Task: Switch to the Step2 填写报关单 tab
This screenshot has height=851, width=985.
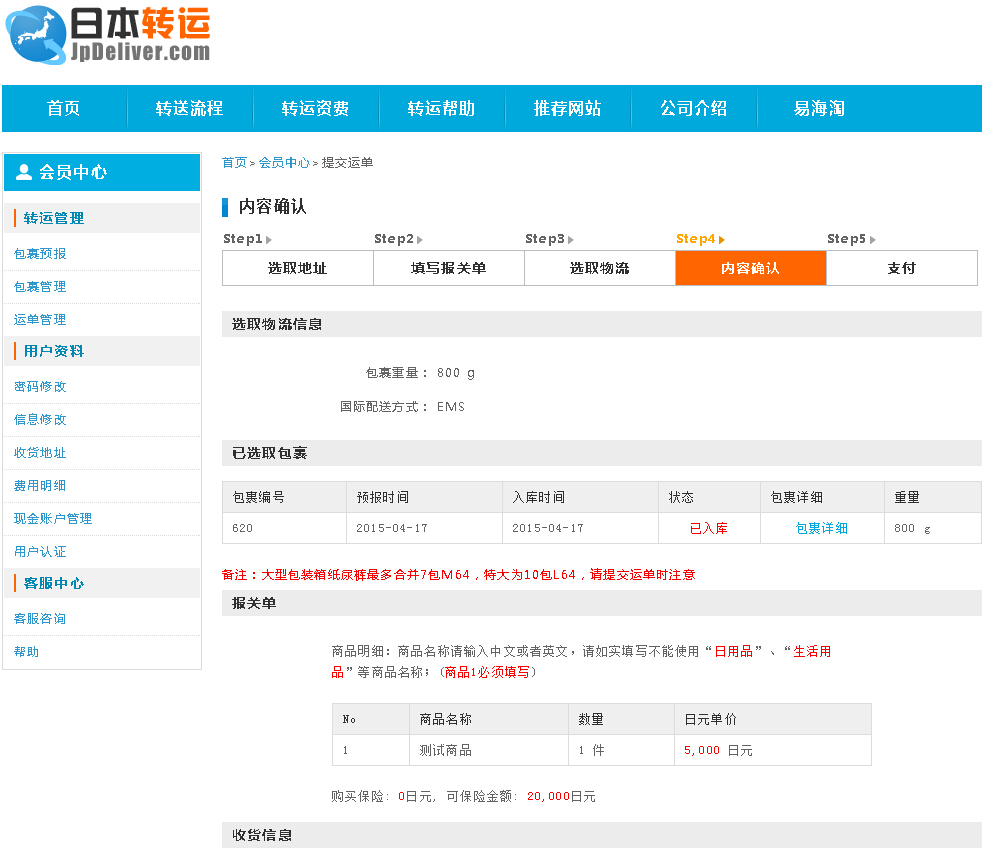Action: (448, 268)
